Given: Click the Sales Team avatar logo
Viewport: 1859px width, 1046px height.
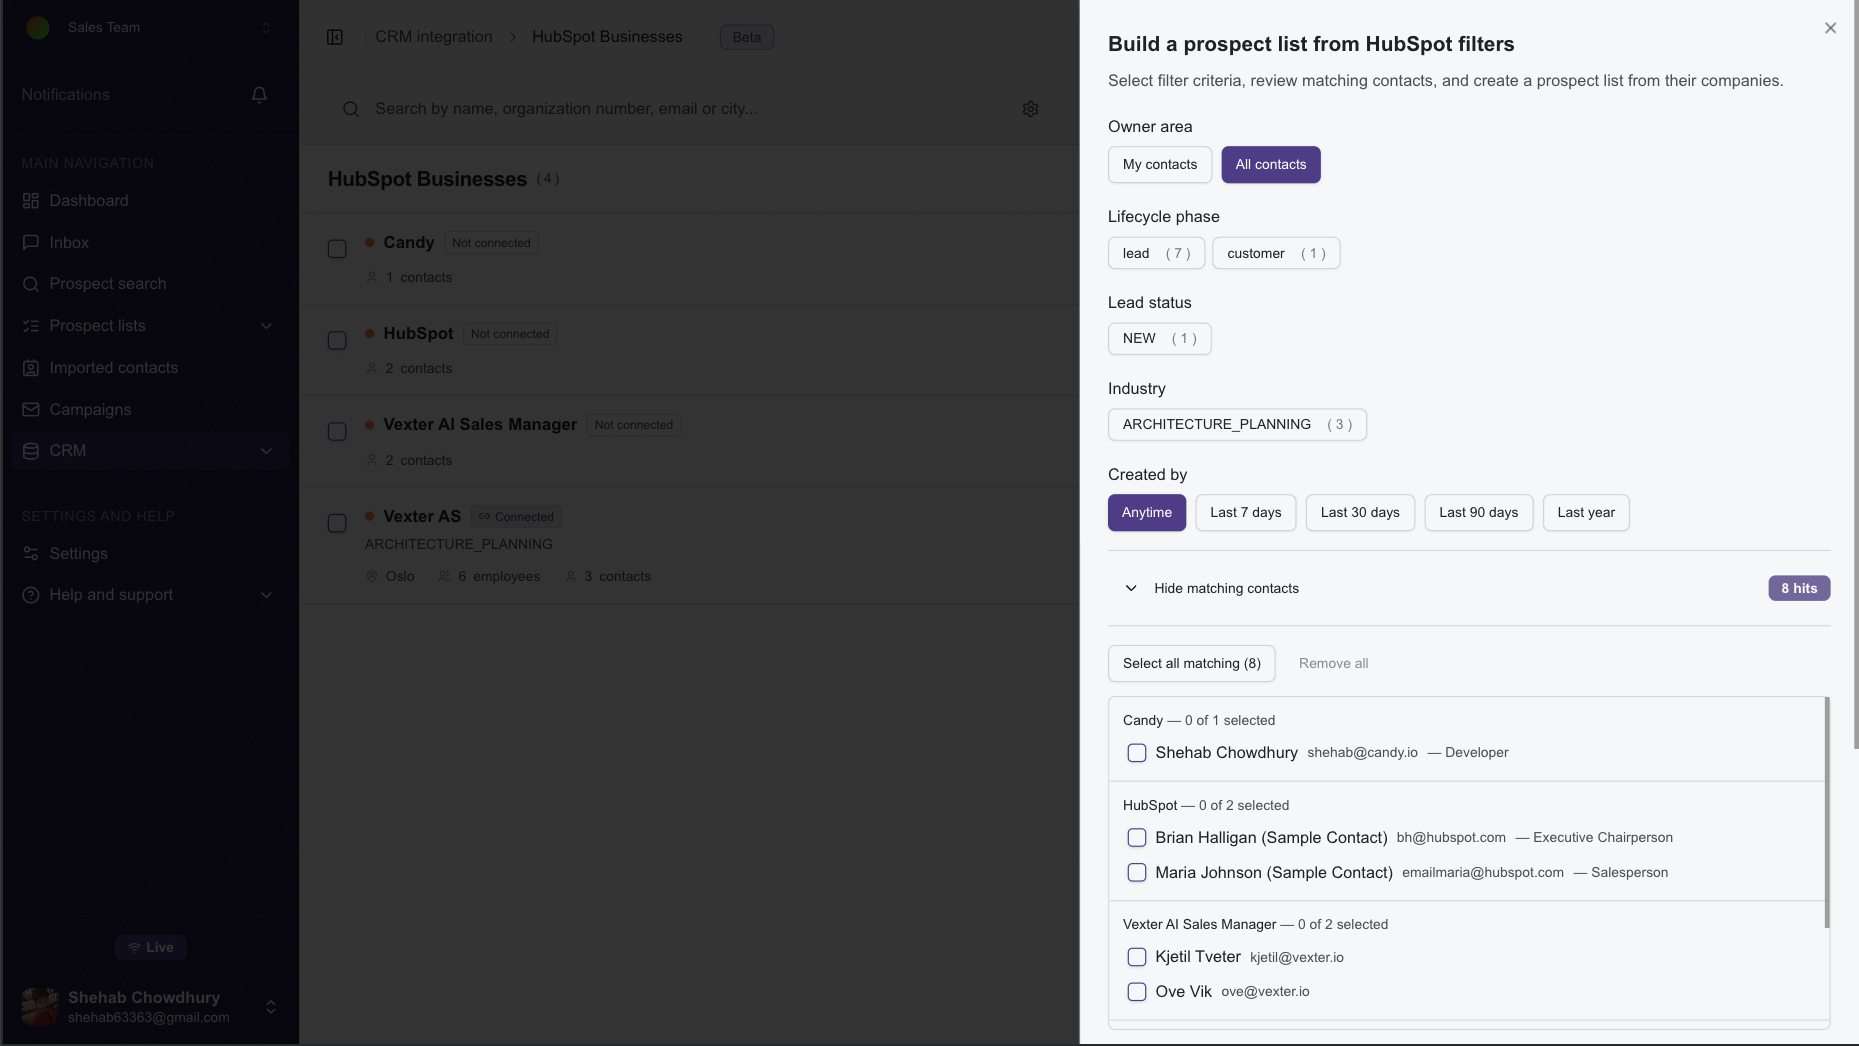Looking at the screenshot, I should pos(38,28).
